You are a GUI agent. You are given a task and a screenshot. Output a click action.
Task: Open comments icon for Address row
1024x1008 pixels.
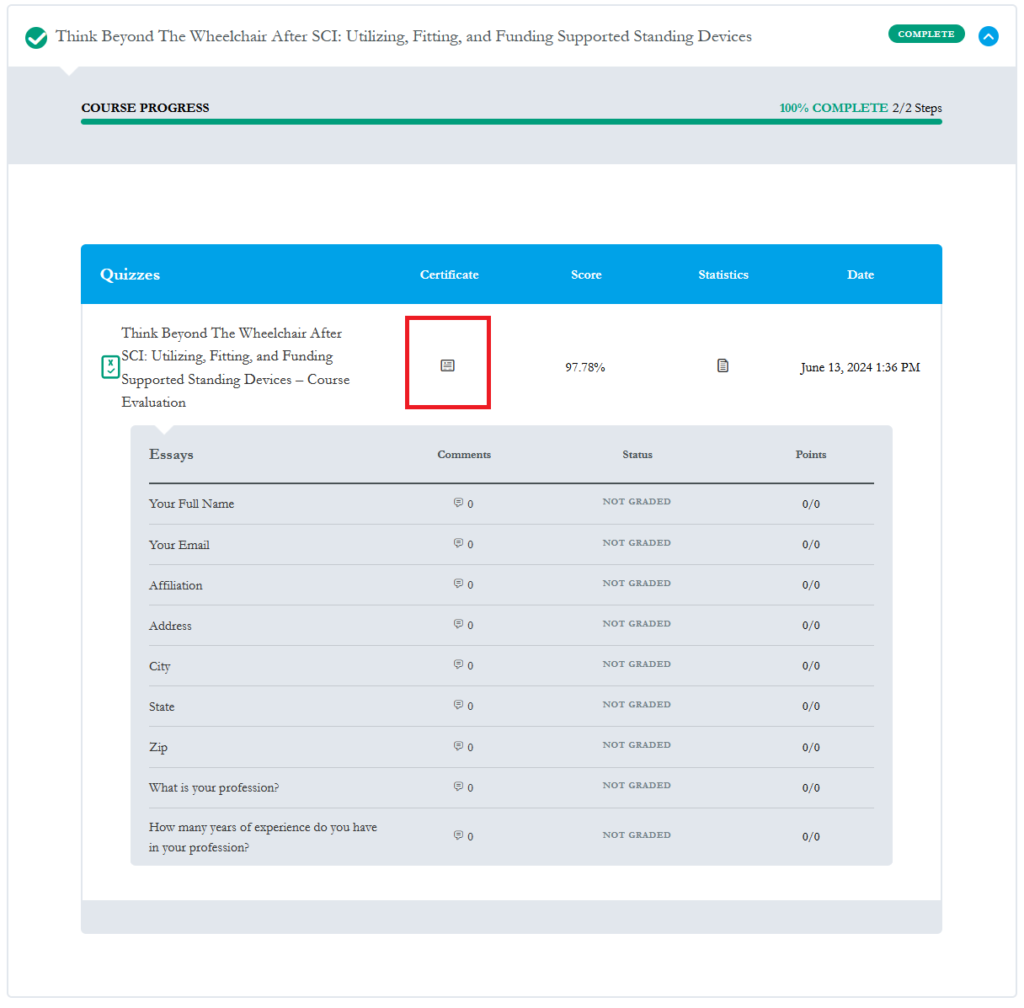coord(458,624)
